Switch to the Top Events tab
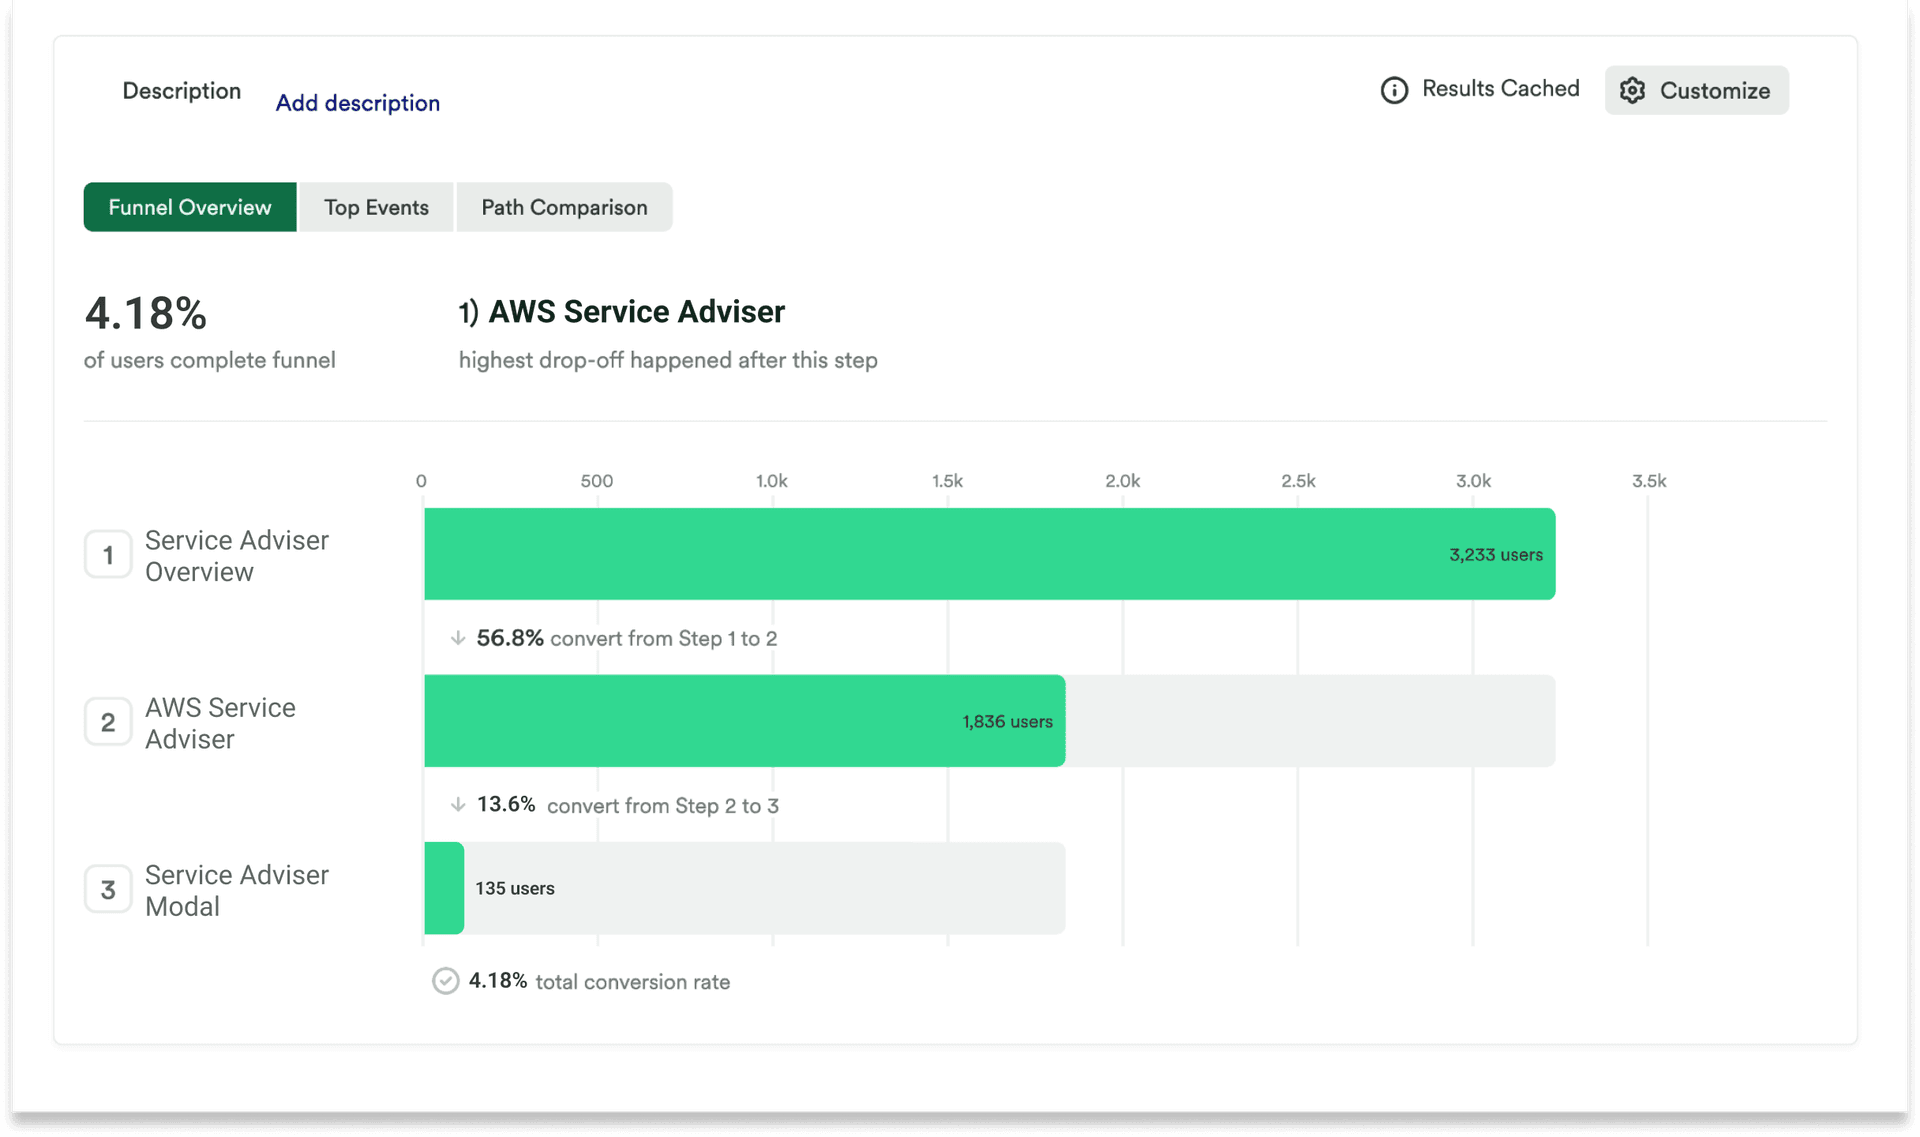This screenshot has width=1920, height=1137. tap(376, 207)
